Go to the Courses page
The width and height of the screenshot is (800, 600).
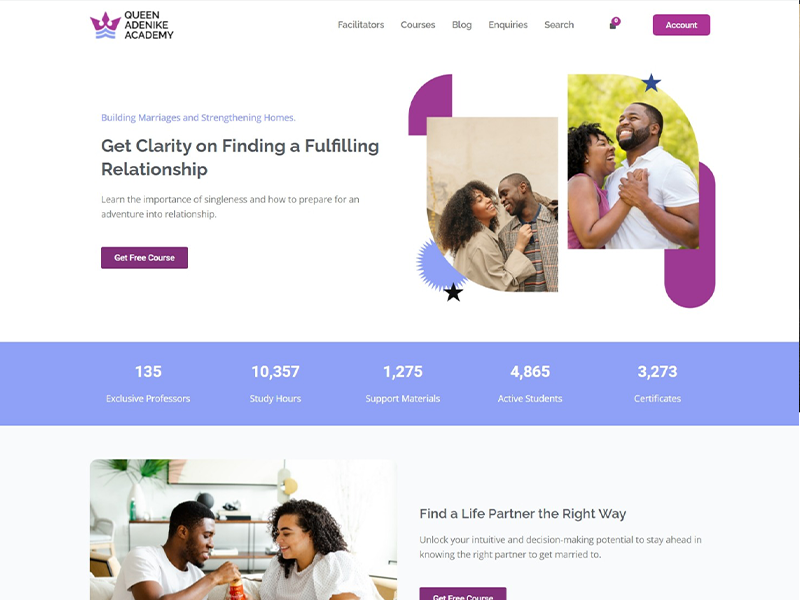417,24
